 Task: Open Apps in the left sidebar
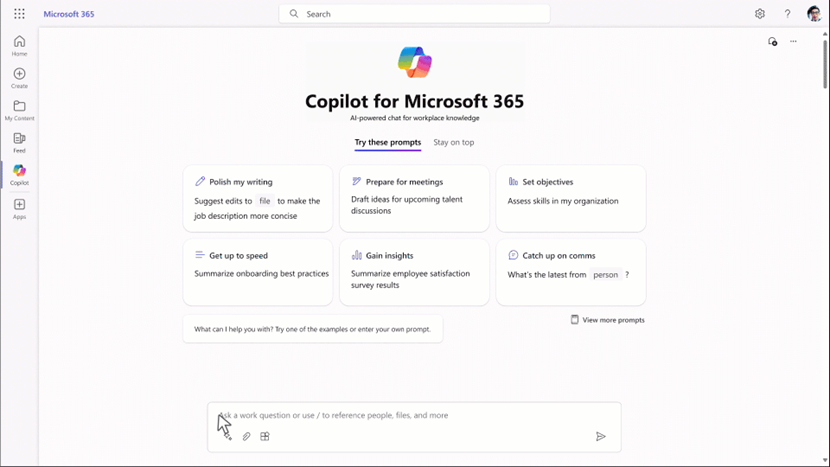click(19, 208)
